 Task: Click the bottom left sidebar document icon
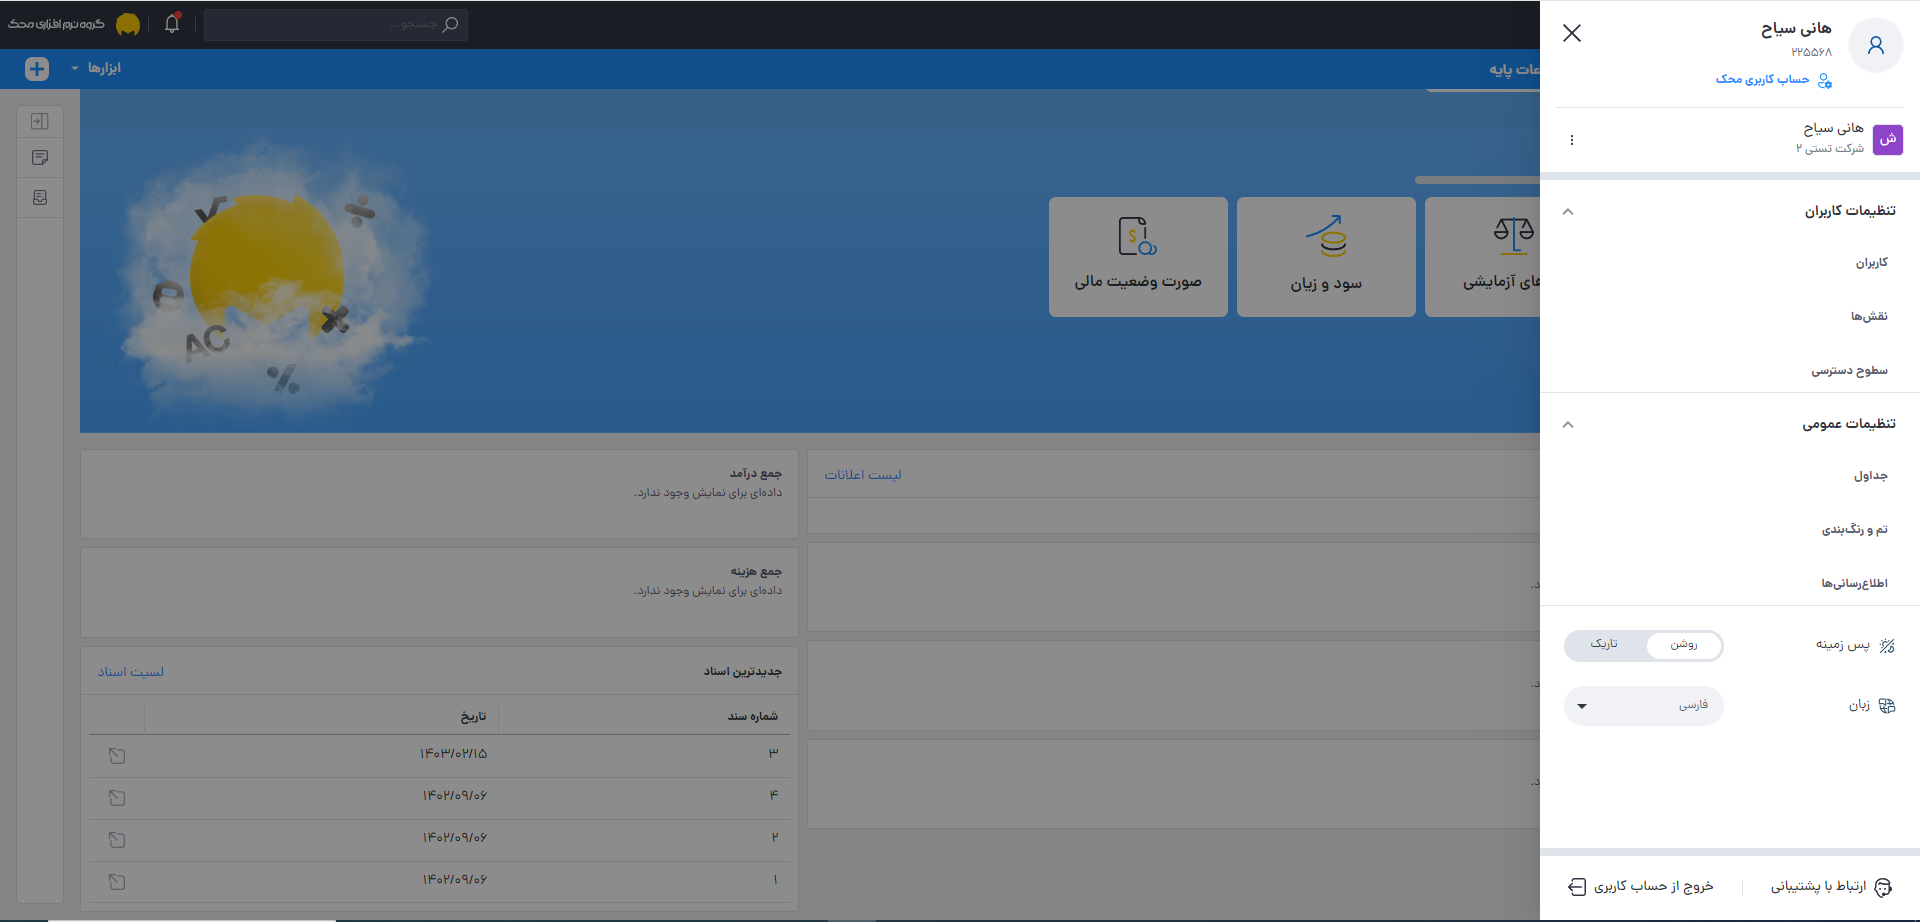coord(40,198)
